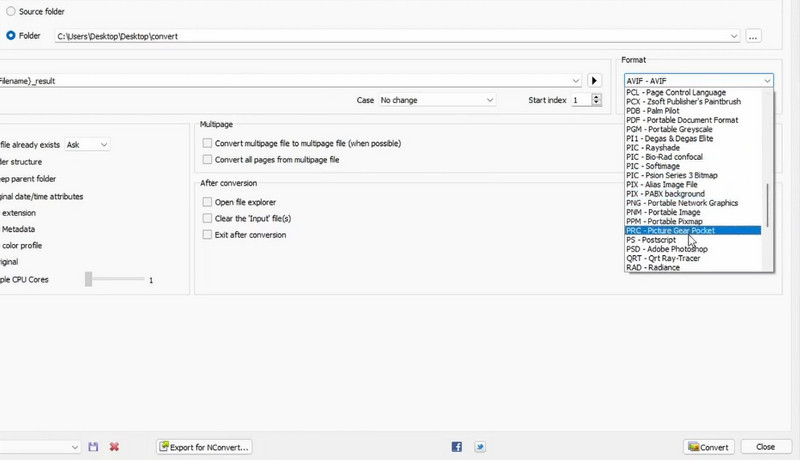
Task: Open the file already exists Ask dropdown
Action: 87,145
